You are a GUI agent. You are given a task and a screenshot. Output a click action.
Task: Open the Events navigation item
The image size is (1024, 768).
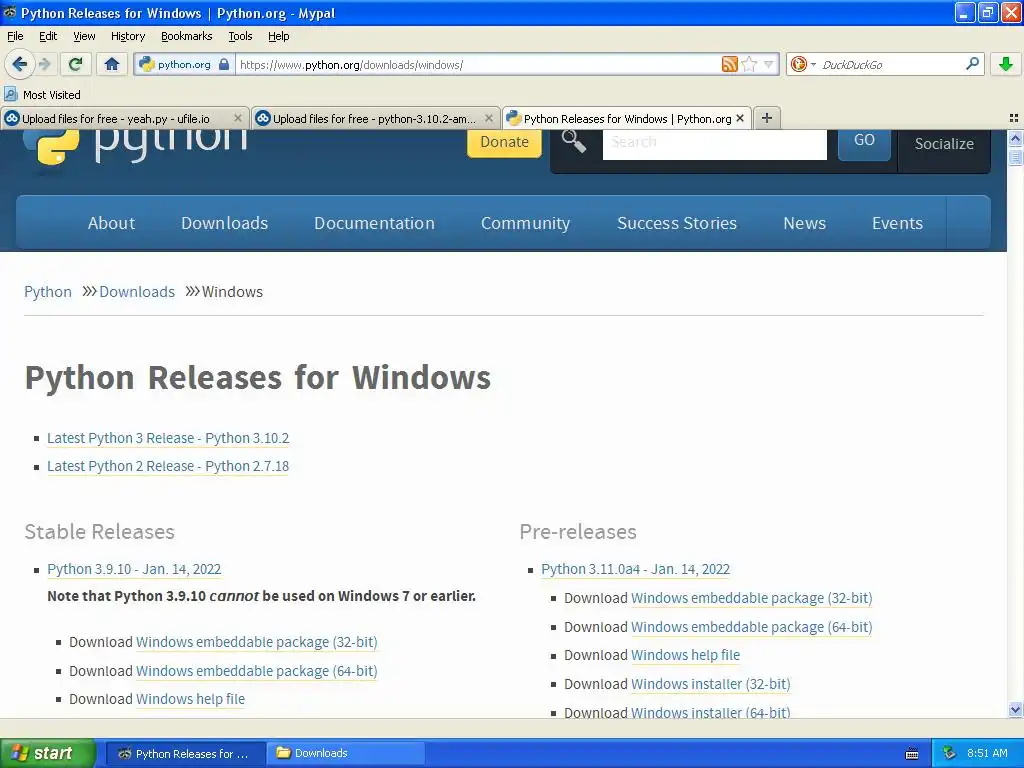coord(897,223)
